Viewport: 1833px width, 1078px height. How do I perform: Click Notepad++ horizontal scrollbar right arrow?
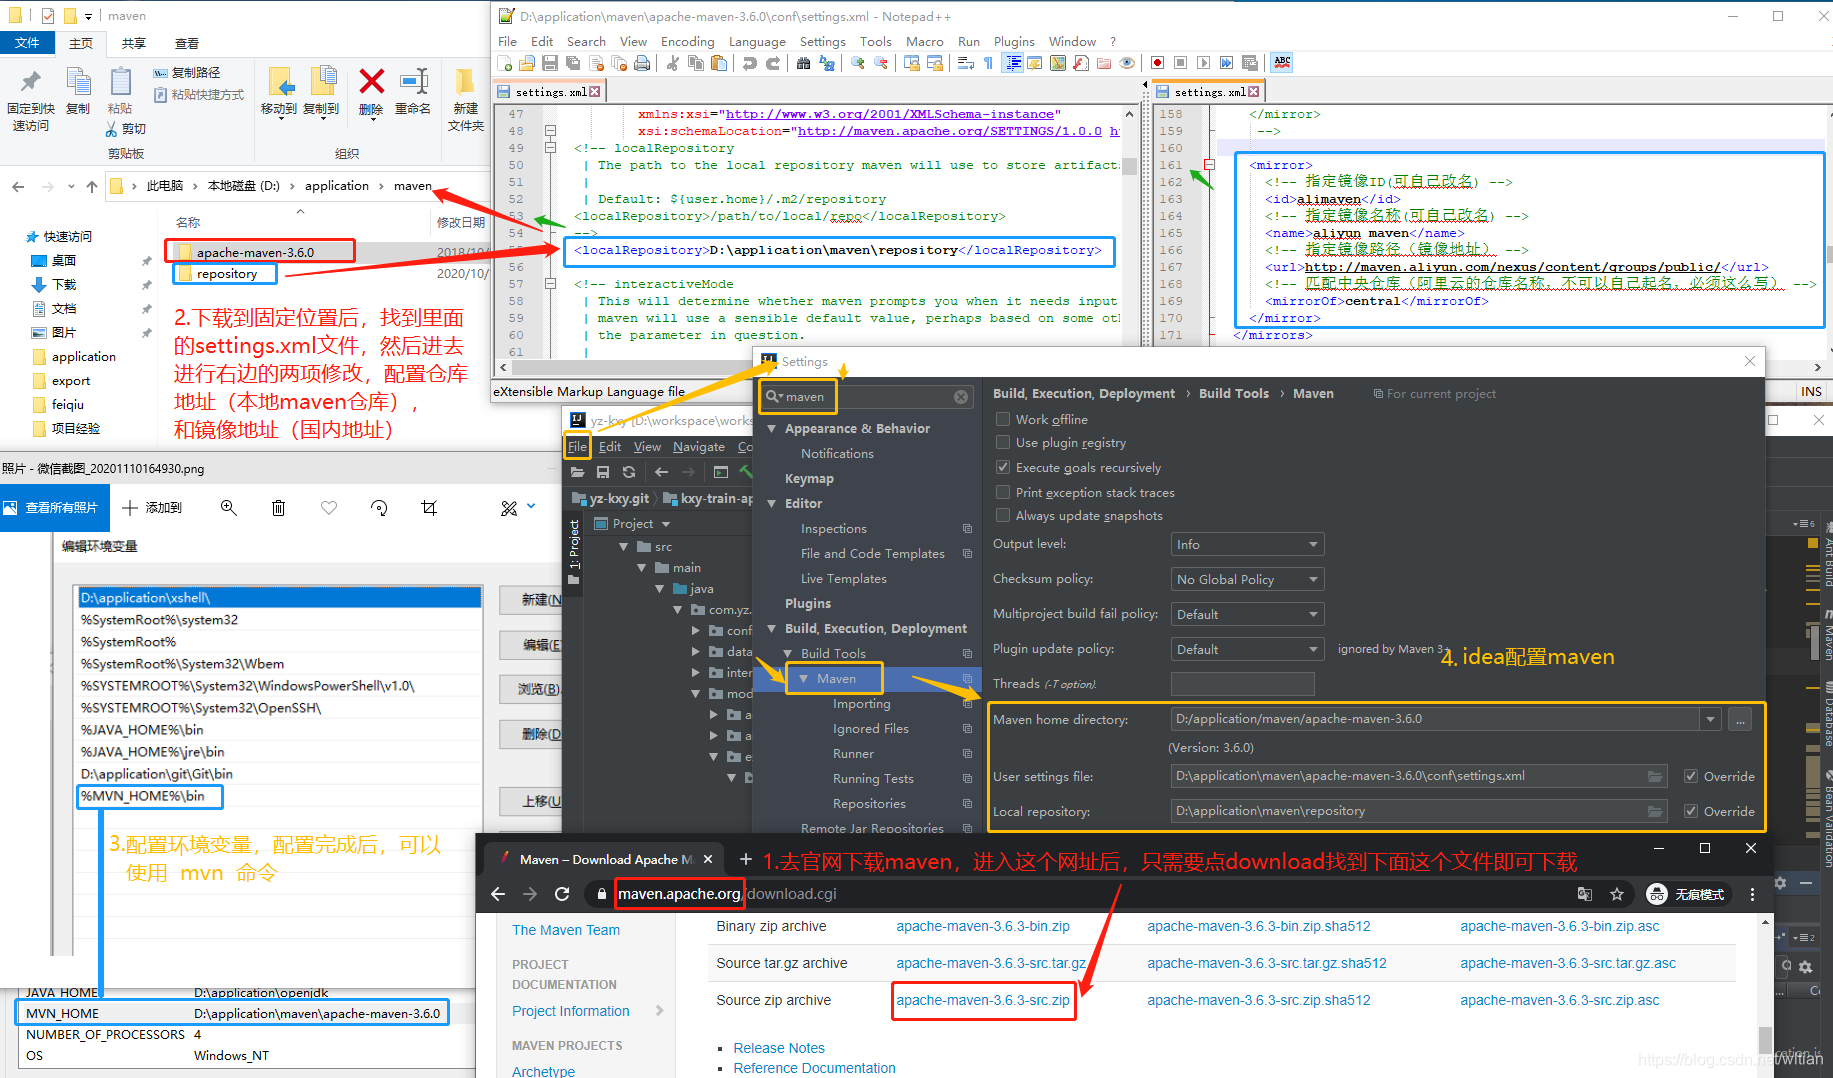click(x=1818, y=367)
